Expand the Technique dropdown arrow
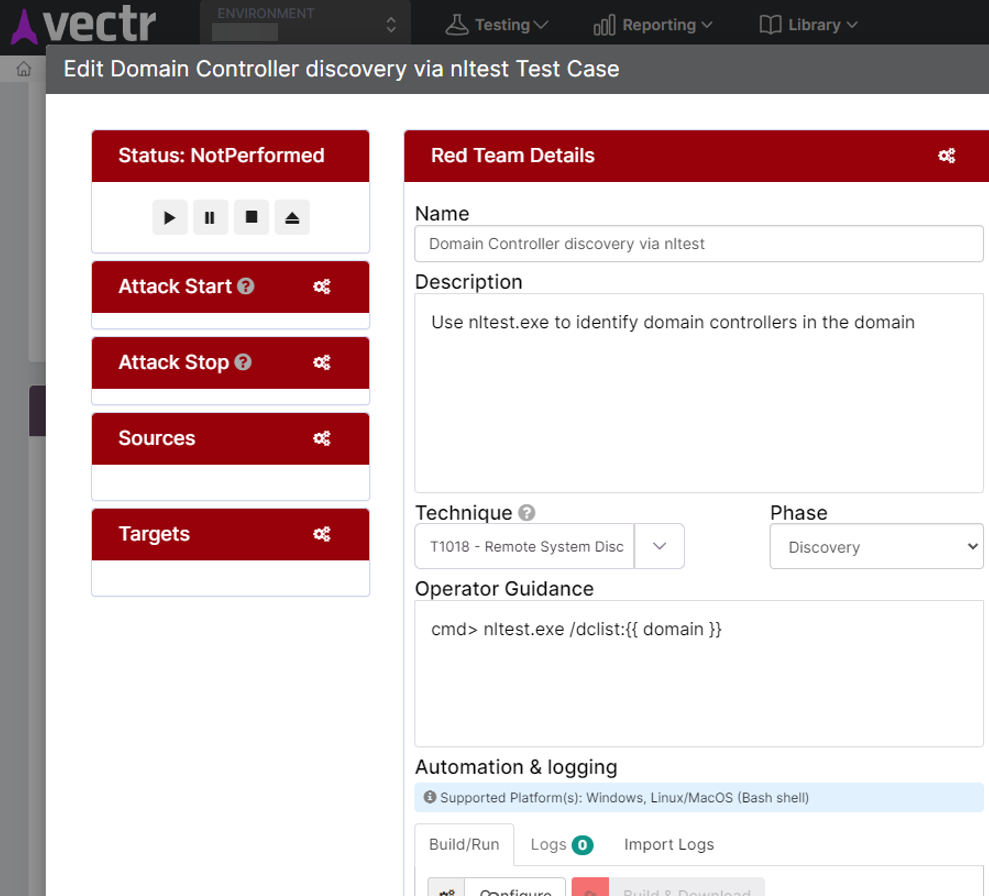 coord(659,546)
